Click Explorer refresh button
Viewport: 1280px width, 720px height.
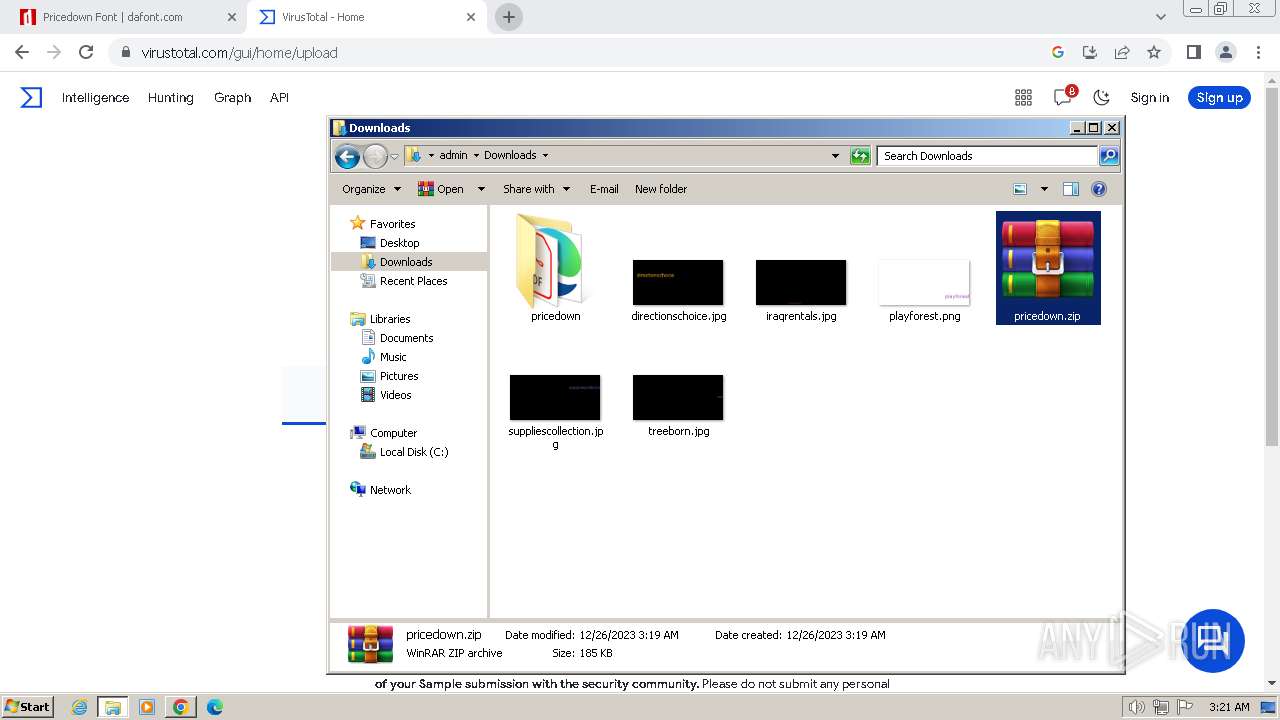pos(860,155)
